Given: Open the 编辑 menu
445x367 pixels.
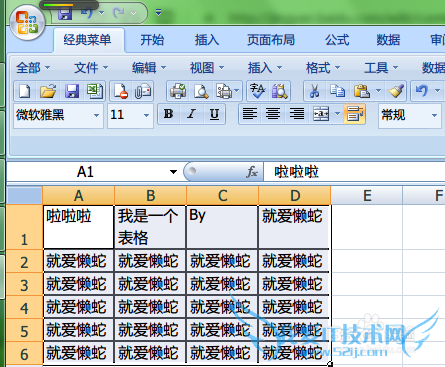Looking at the screenshot, I should [149, 68].
